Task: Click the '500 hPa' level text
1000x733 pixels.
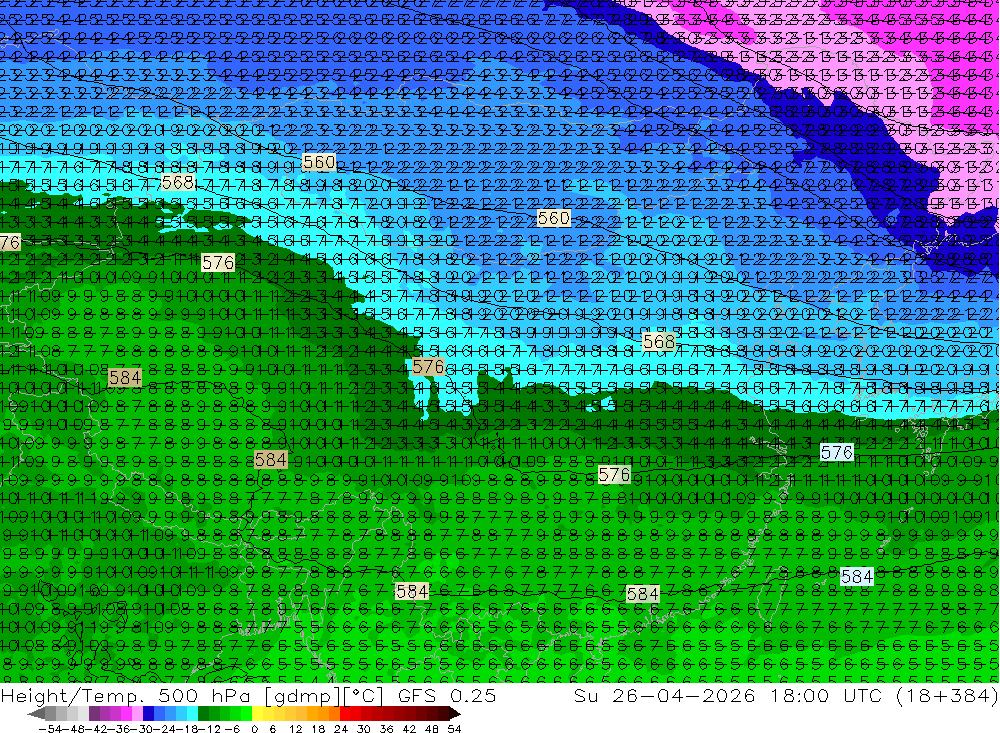Action: click(202, 696)
